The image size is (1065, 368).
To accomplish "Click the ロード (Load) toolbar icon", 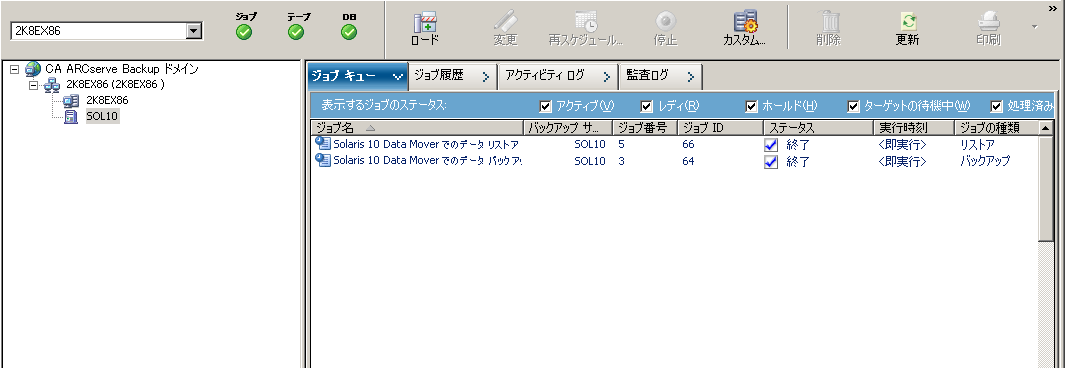I will pos(425,22).
